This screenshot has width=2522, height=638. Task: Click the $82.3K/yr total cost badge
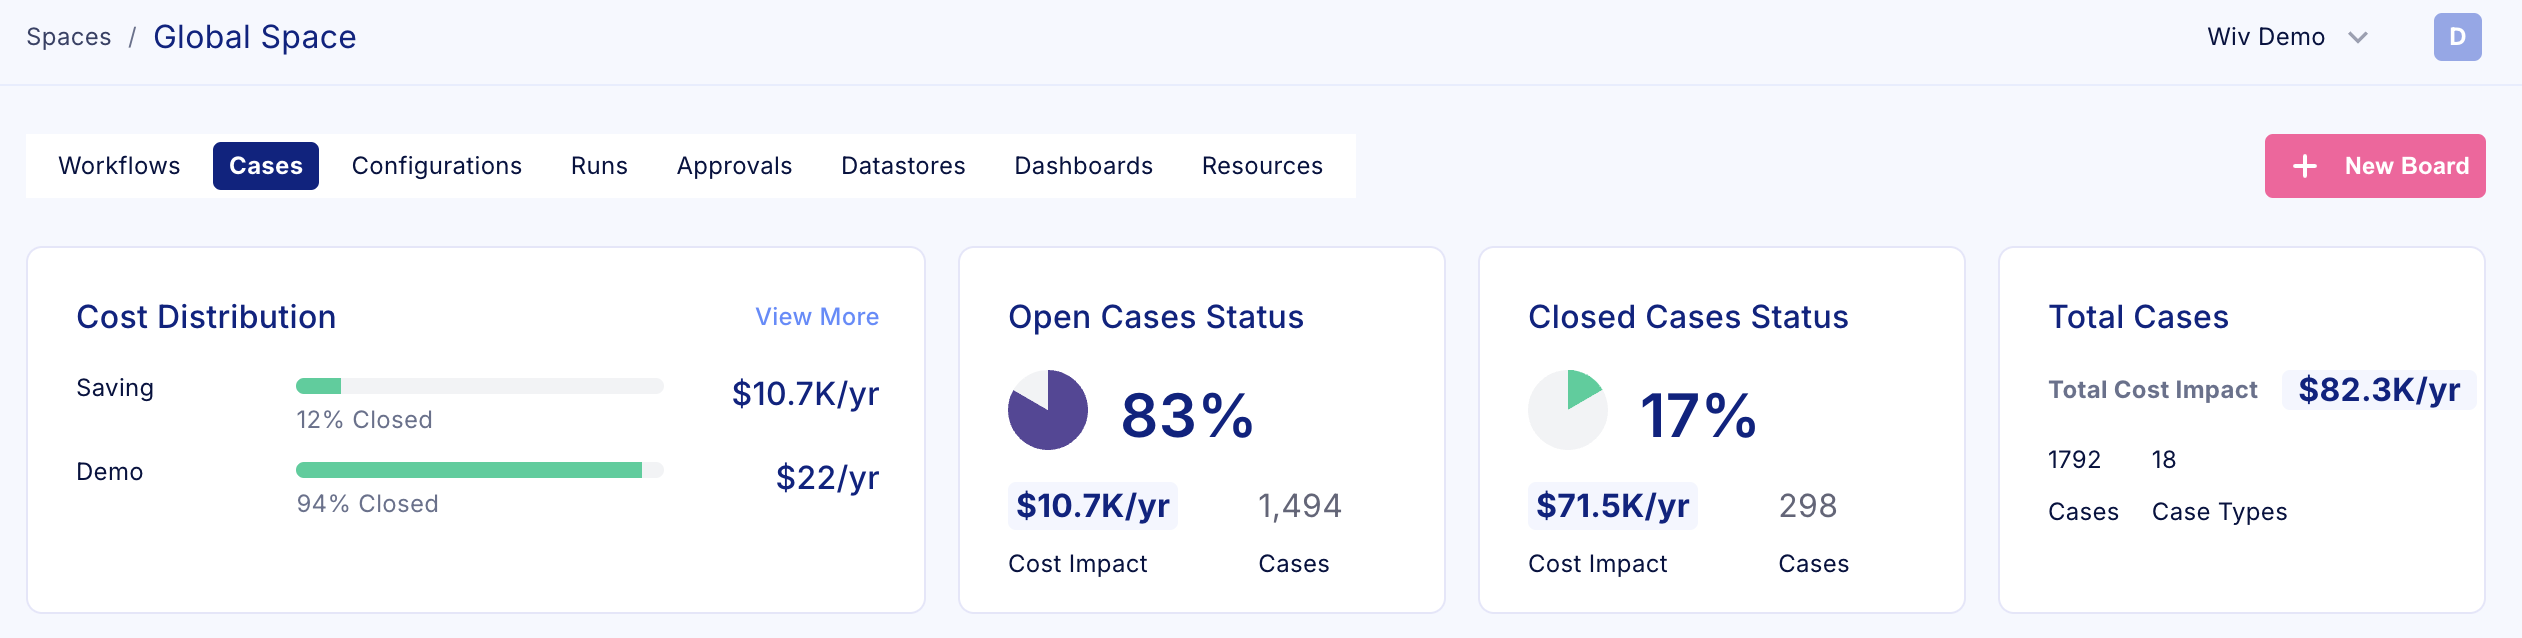(x=2378, y=390)
